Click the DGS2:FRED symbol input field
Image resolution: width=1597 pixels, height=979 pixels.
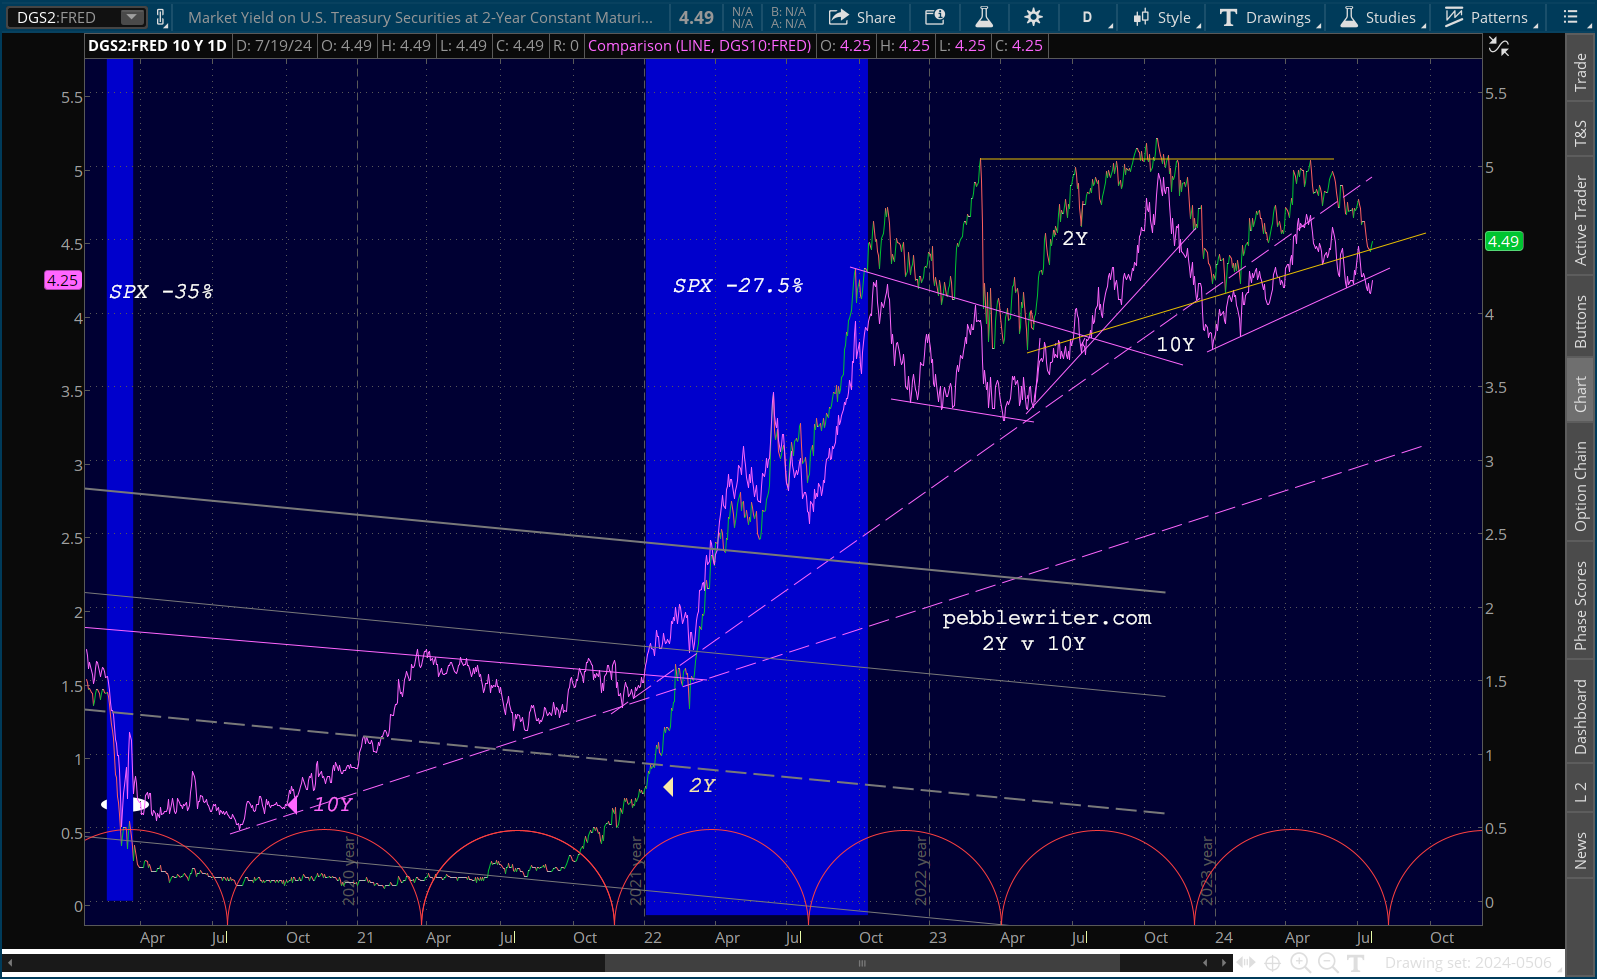coord(64,17)
